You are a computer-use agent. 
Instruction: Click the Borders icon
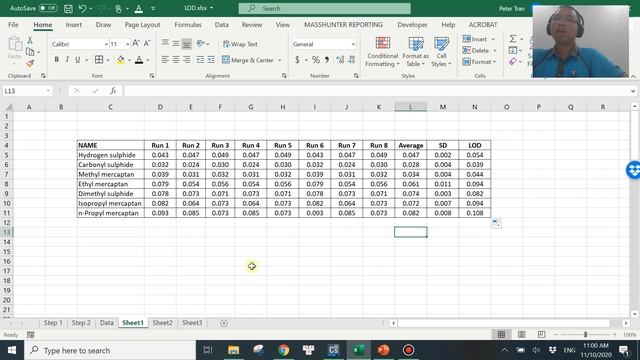(x=99, y=60)
